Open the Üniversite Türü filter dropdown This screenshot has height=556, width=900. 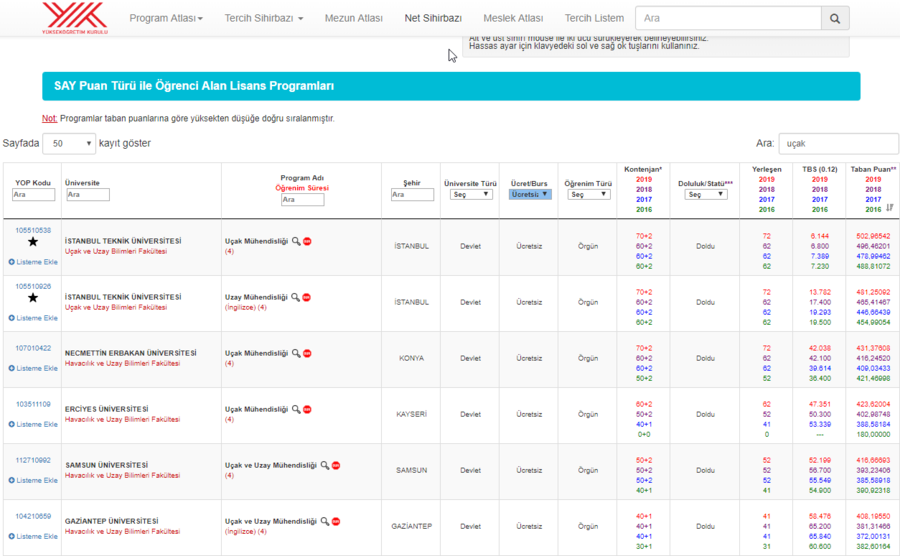tap(470, 195)
